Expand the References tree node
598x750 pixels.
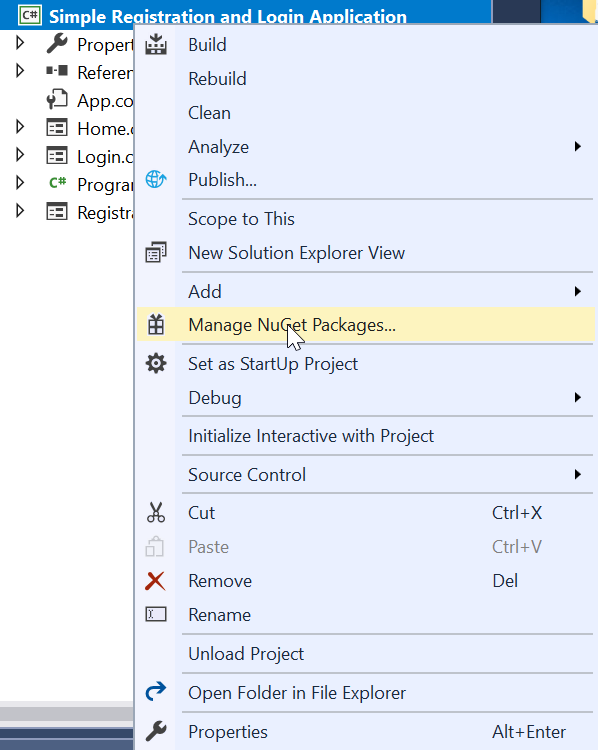20,71
